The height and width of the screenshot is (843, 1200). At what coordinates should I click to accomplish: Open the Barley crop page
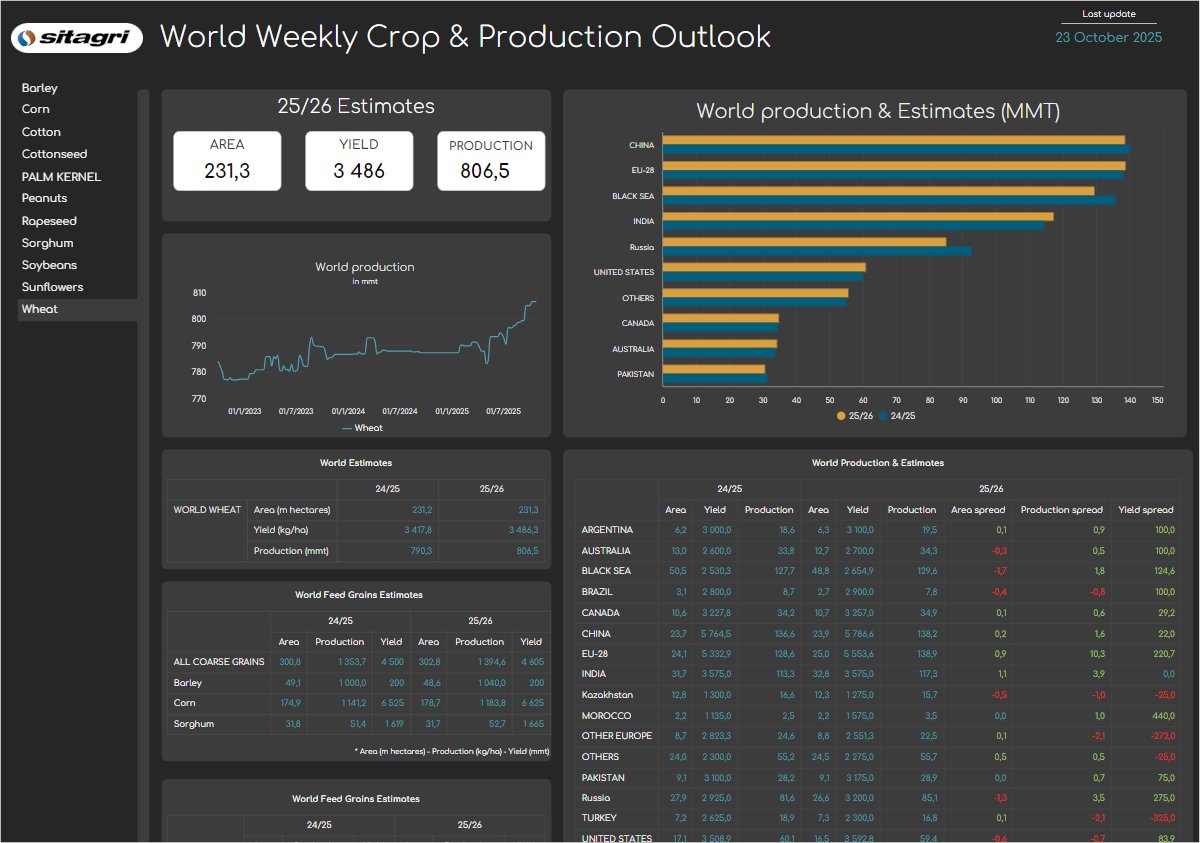(x=38, y=87)
